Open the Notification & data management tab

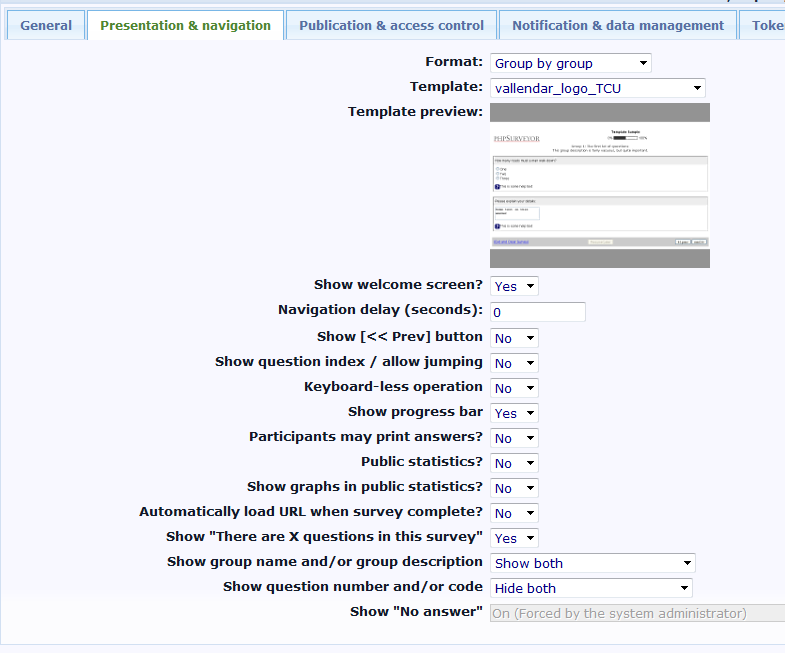click(x=618, y=25)
